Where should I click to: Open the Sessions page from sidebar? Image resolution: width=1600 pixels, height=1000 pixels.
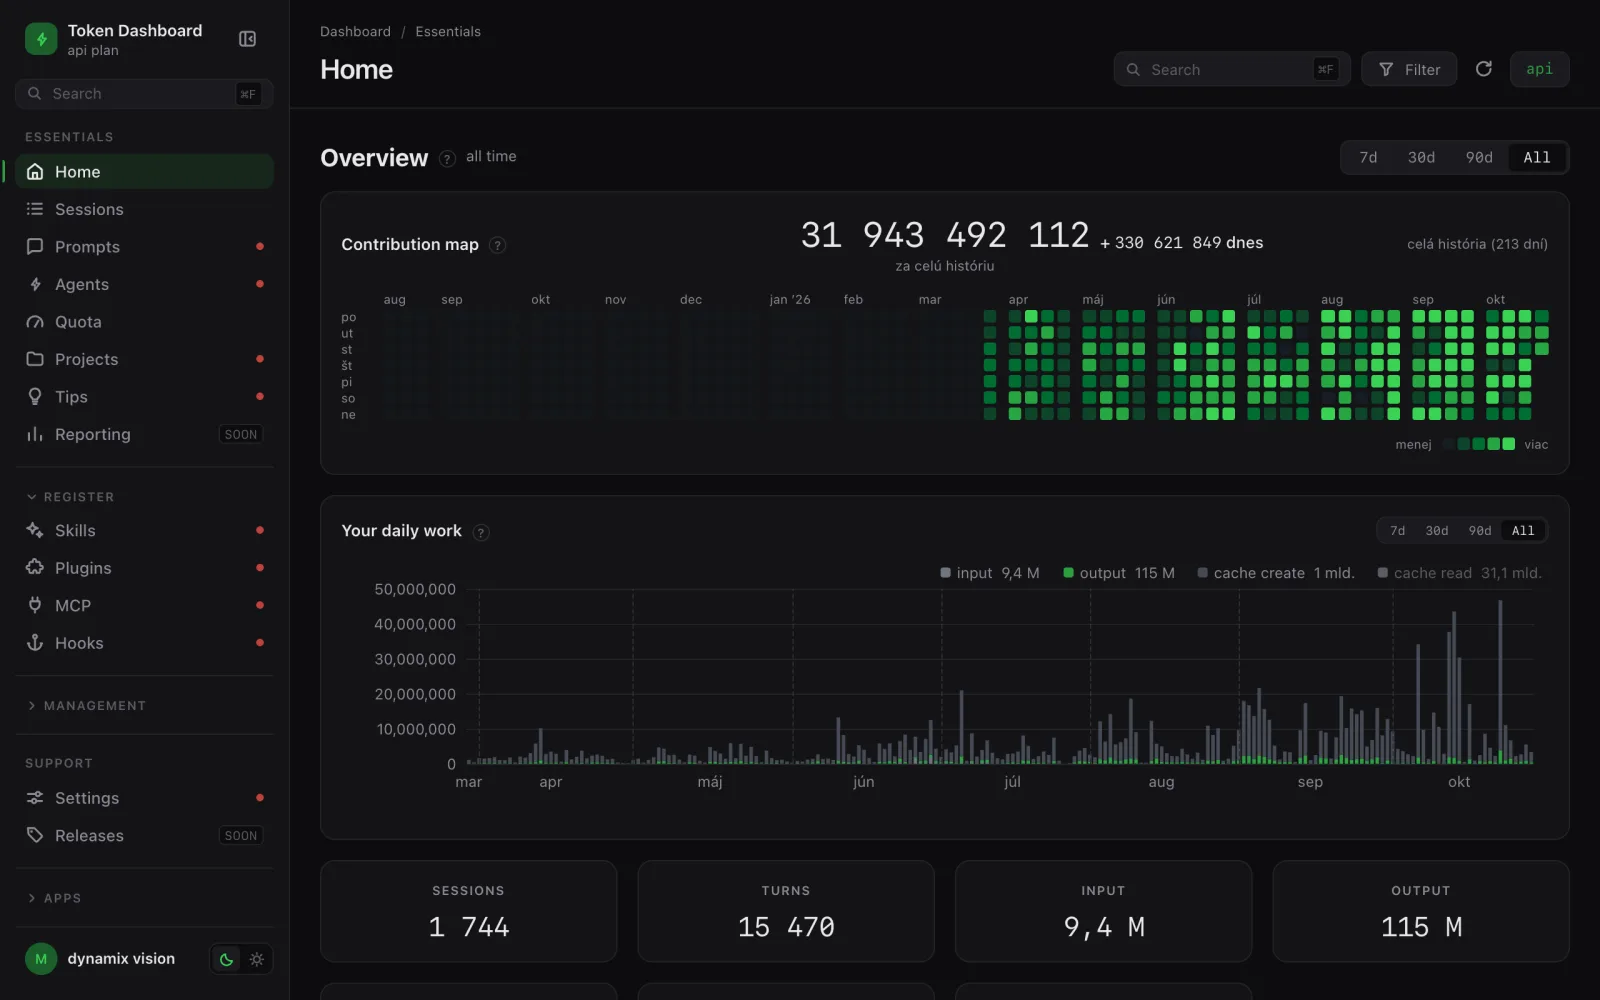[144, 209]
